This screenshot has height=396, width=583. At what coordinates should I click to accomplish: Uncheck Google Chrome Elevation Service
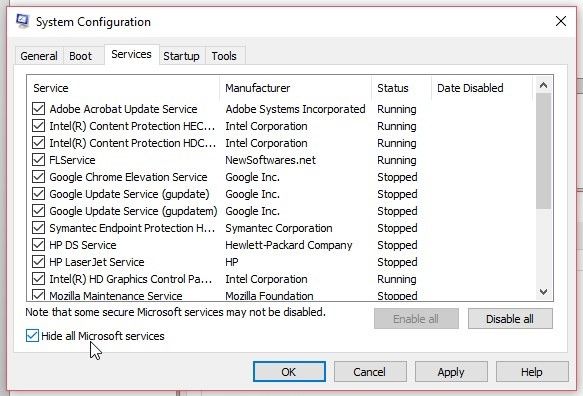[38, 177]
